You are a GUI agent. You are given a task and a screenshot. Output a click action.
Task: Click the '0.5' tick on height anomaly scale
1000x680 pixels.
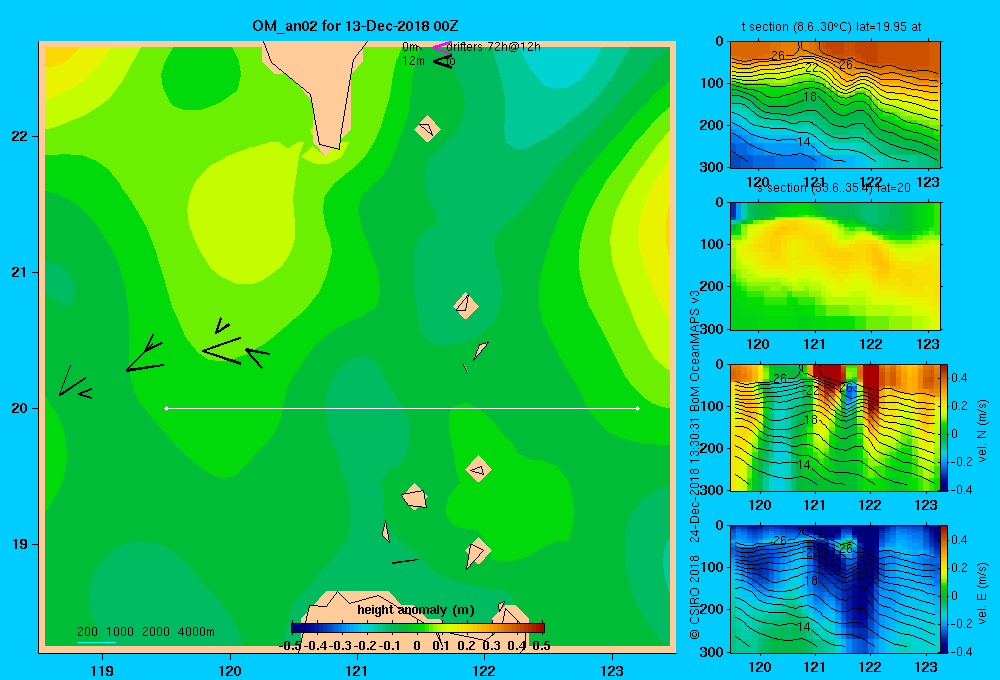tap(541, 646)
